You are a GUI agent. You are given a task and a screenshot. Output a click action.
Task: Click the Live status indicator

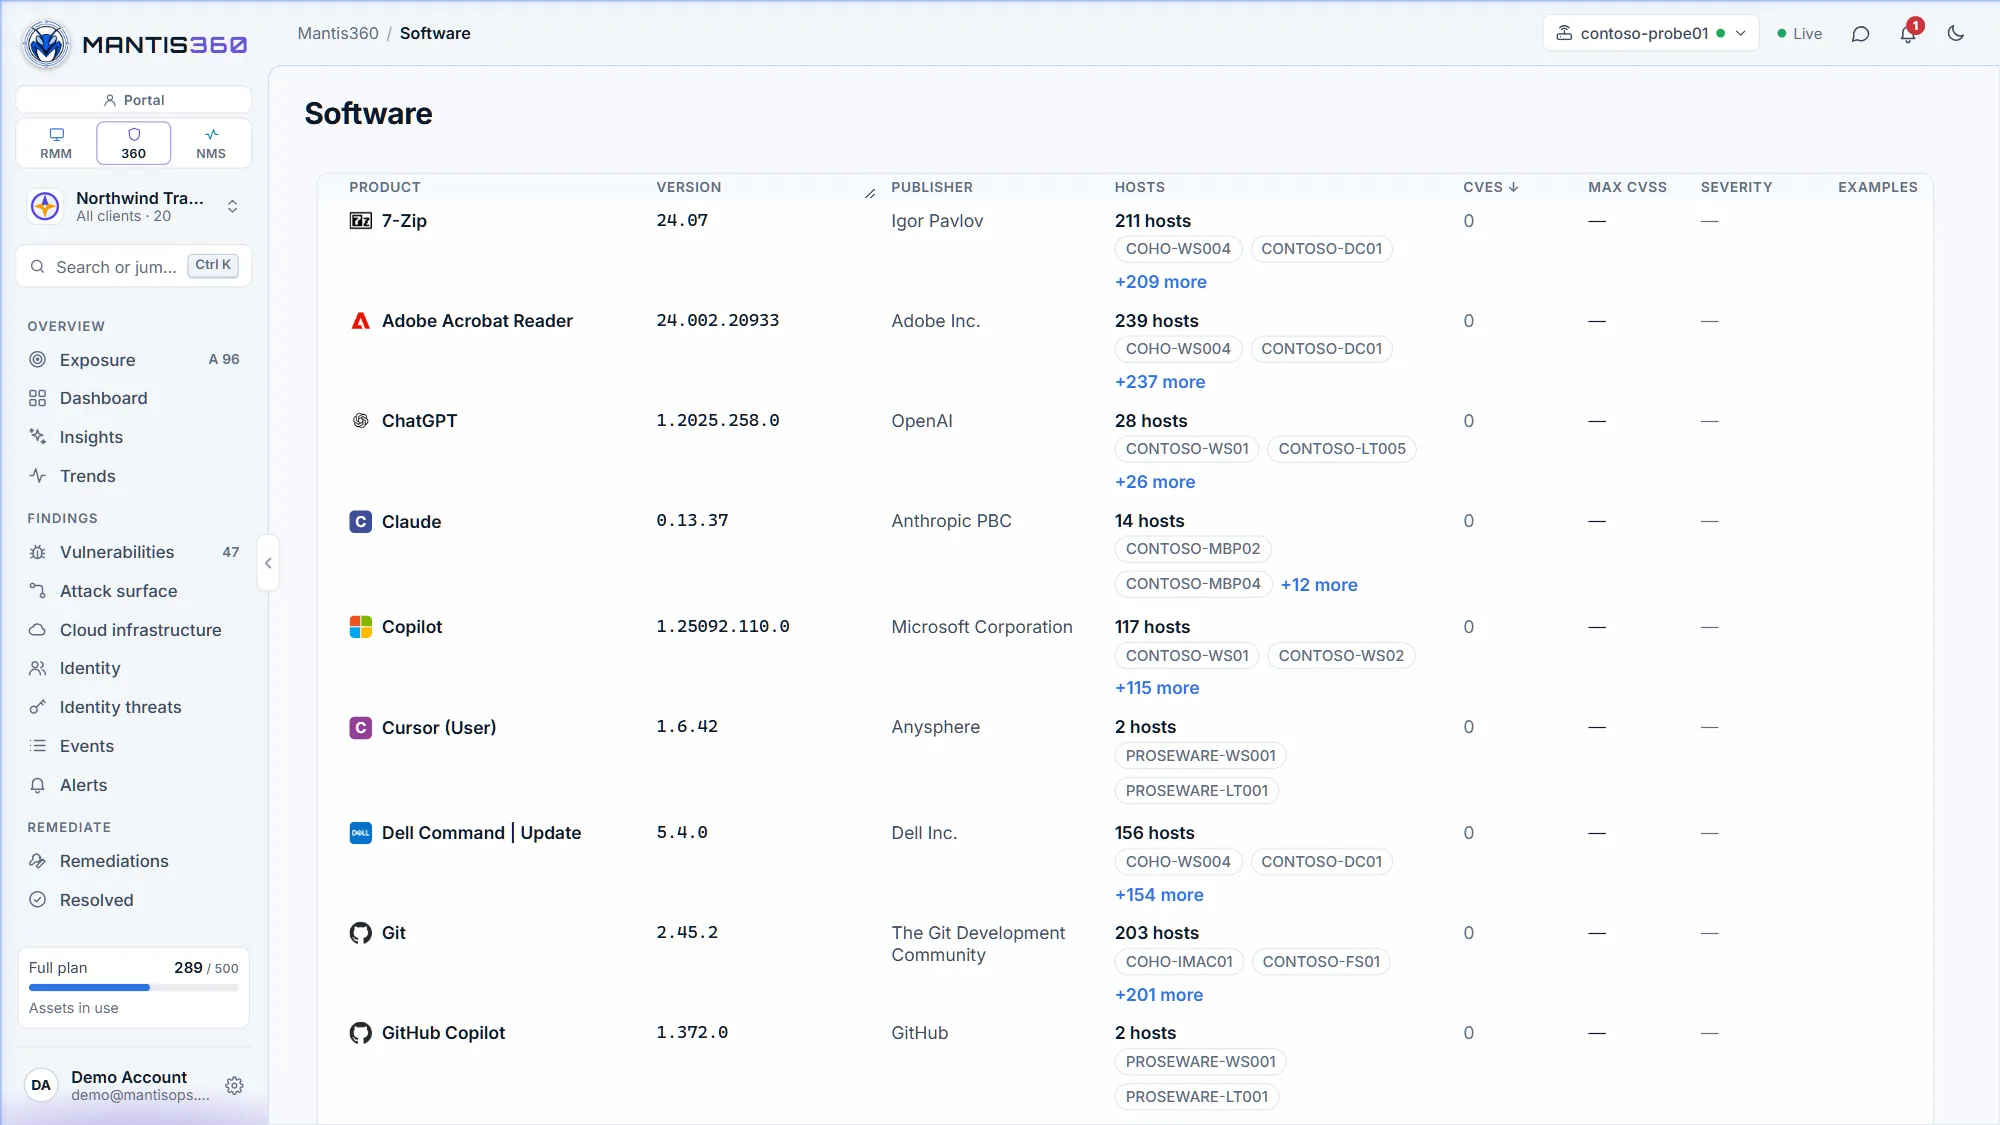tap(1799, 34)
